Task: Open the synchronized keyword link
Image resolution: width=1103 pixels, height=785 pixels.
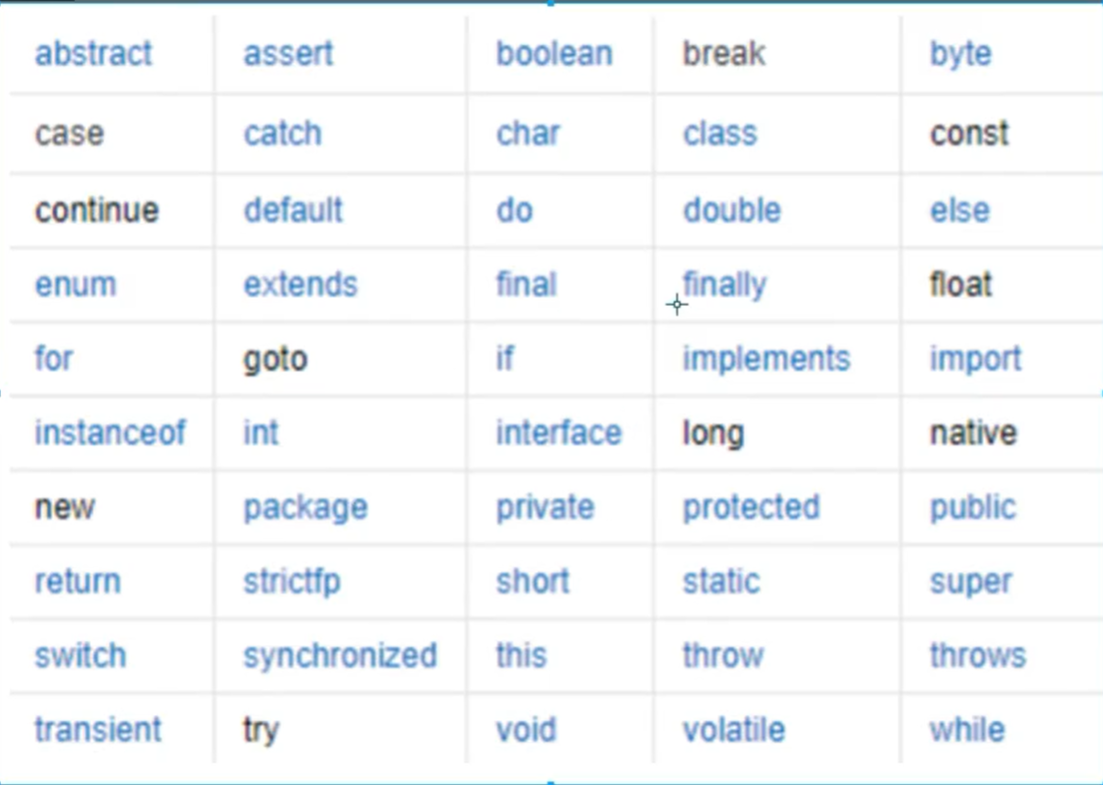Action: tap(340, 656)
